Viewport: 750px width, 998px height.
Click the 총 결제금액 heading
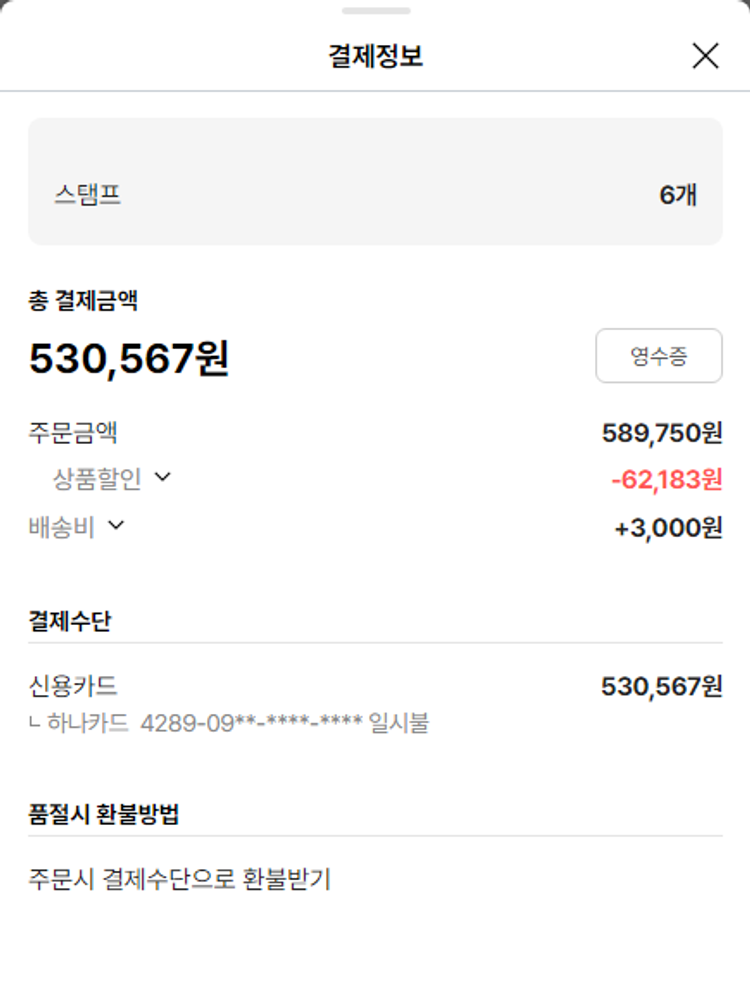(83, 301)
